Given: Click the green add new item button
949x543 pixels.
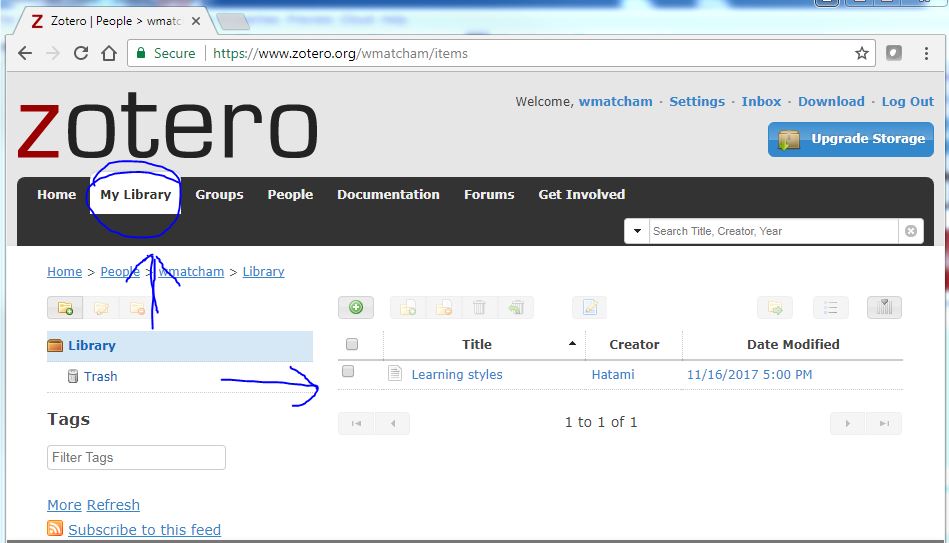Looking at the screenshot, I should click(x=356, y=308).
